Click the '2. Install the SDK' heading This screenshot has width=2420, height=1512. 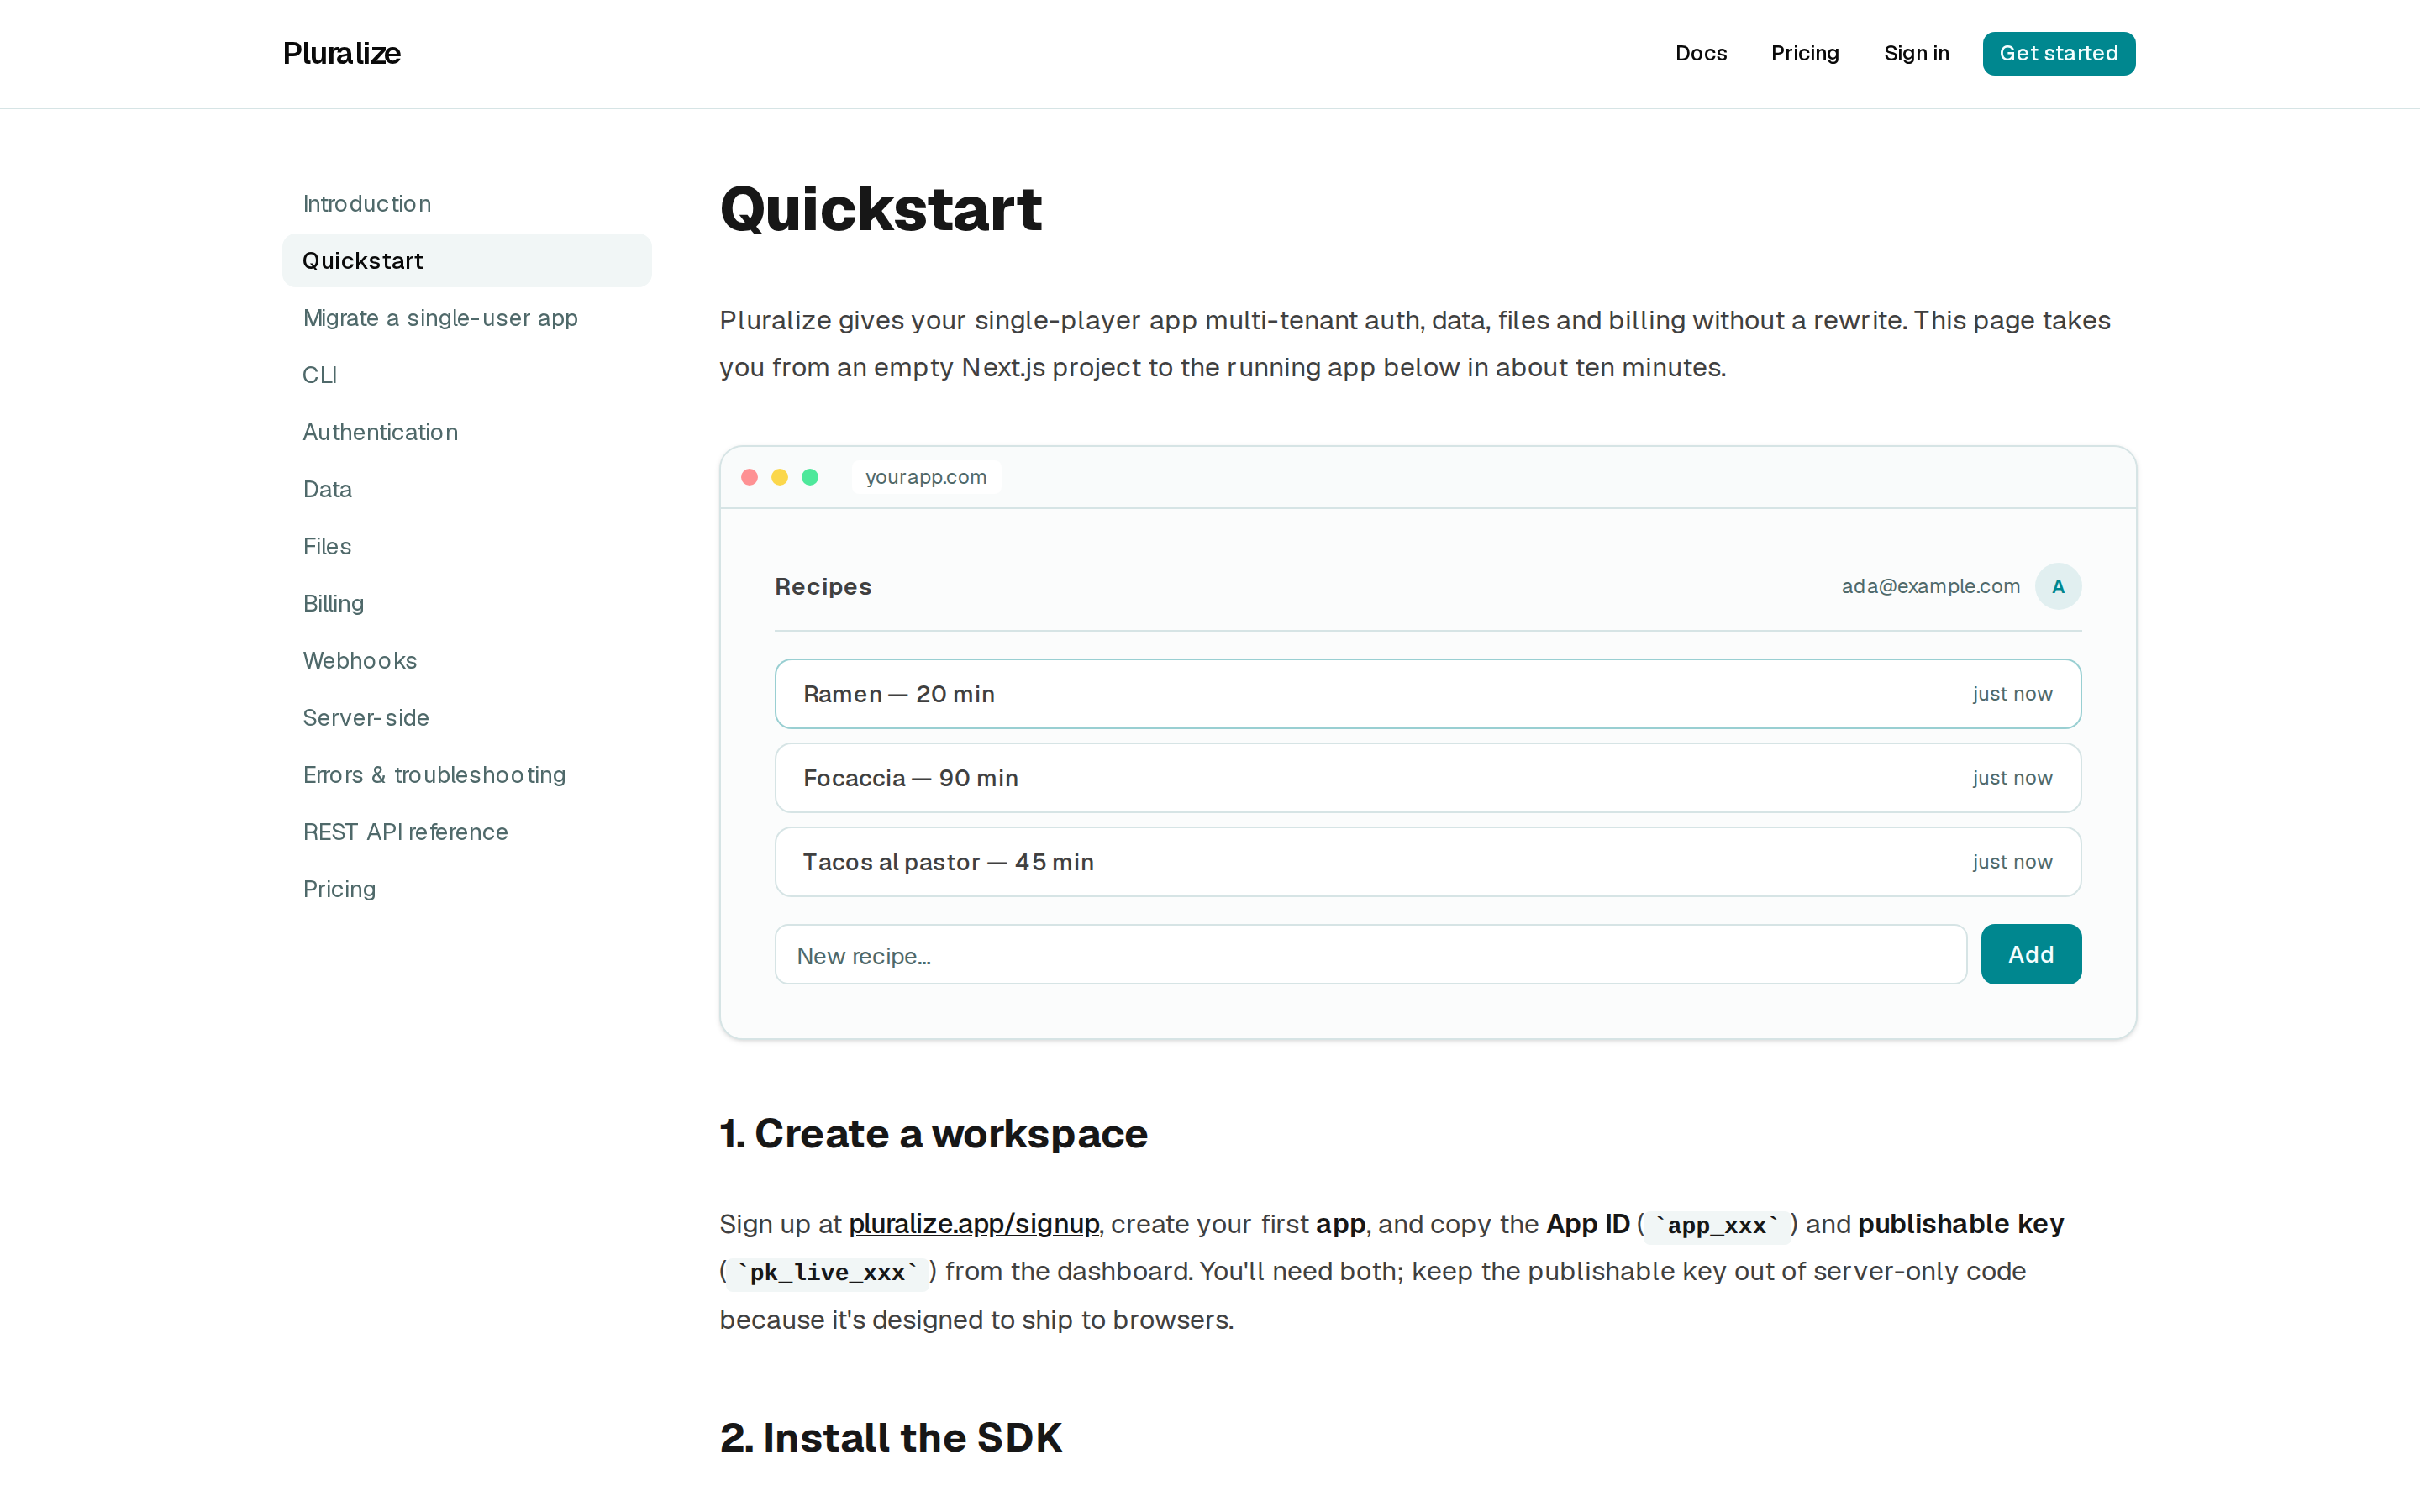coord(891,1437)
